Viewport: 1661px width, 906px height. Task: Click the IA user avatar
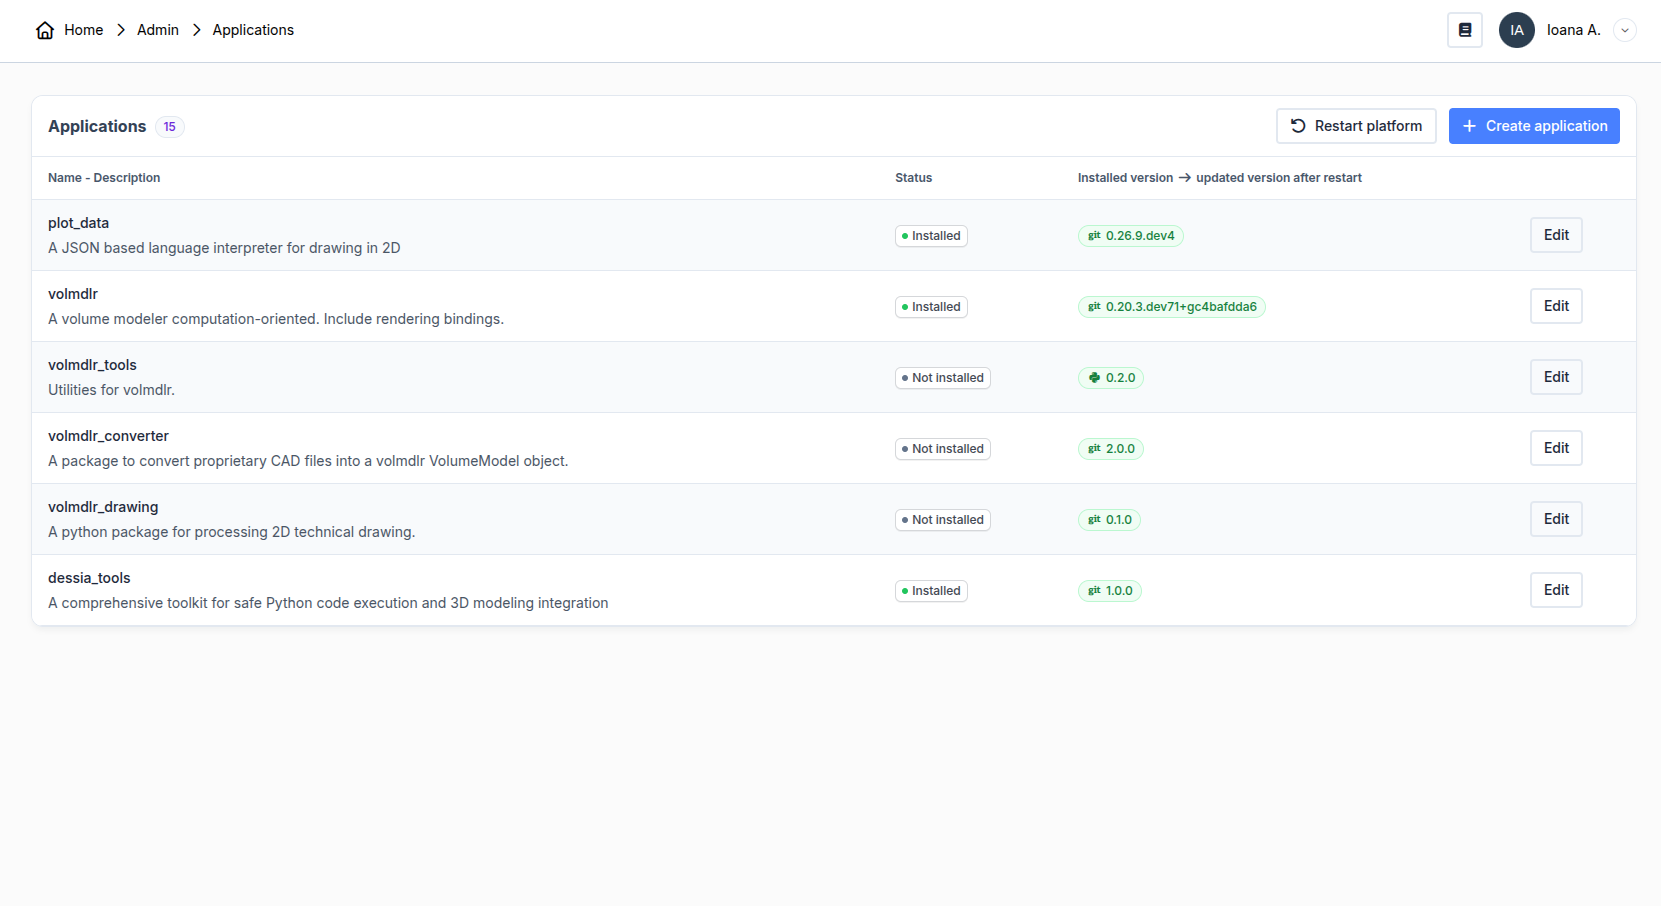[1516, 30]
